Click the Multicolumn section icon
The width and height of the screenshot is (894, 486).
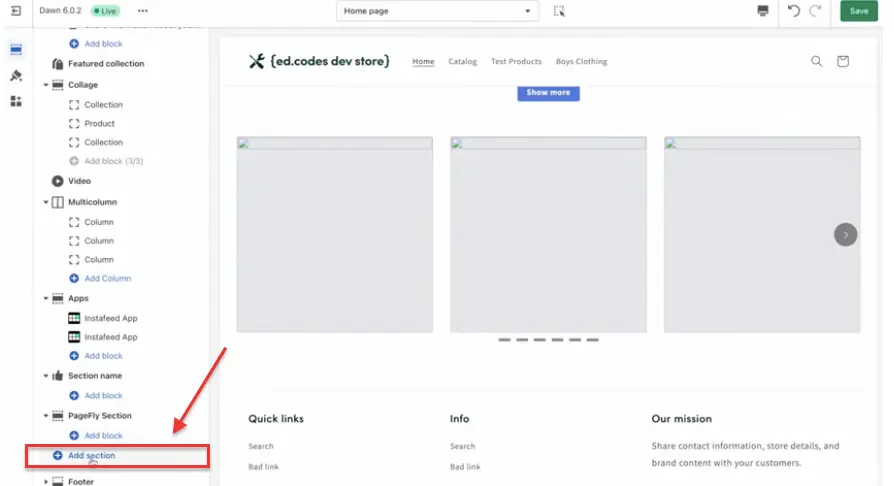(x=58, y=202)
